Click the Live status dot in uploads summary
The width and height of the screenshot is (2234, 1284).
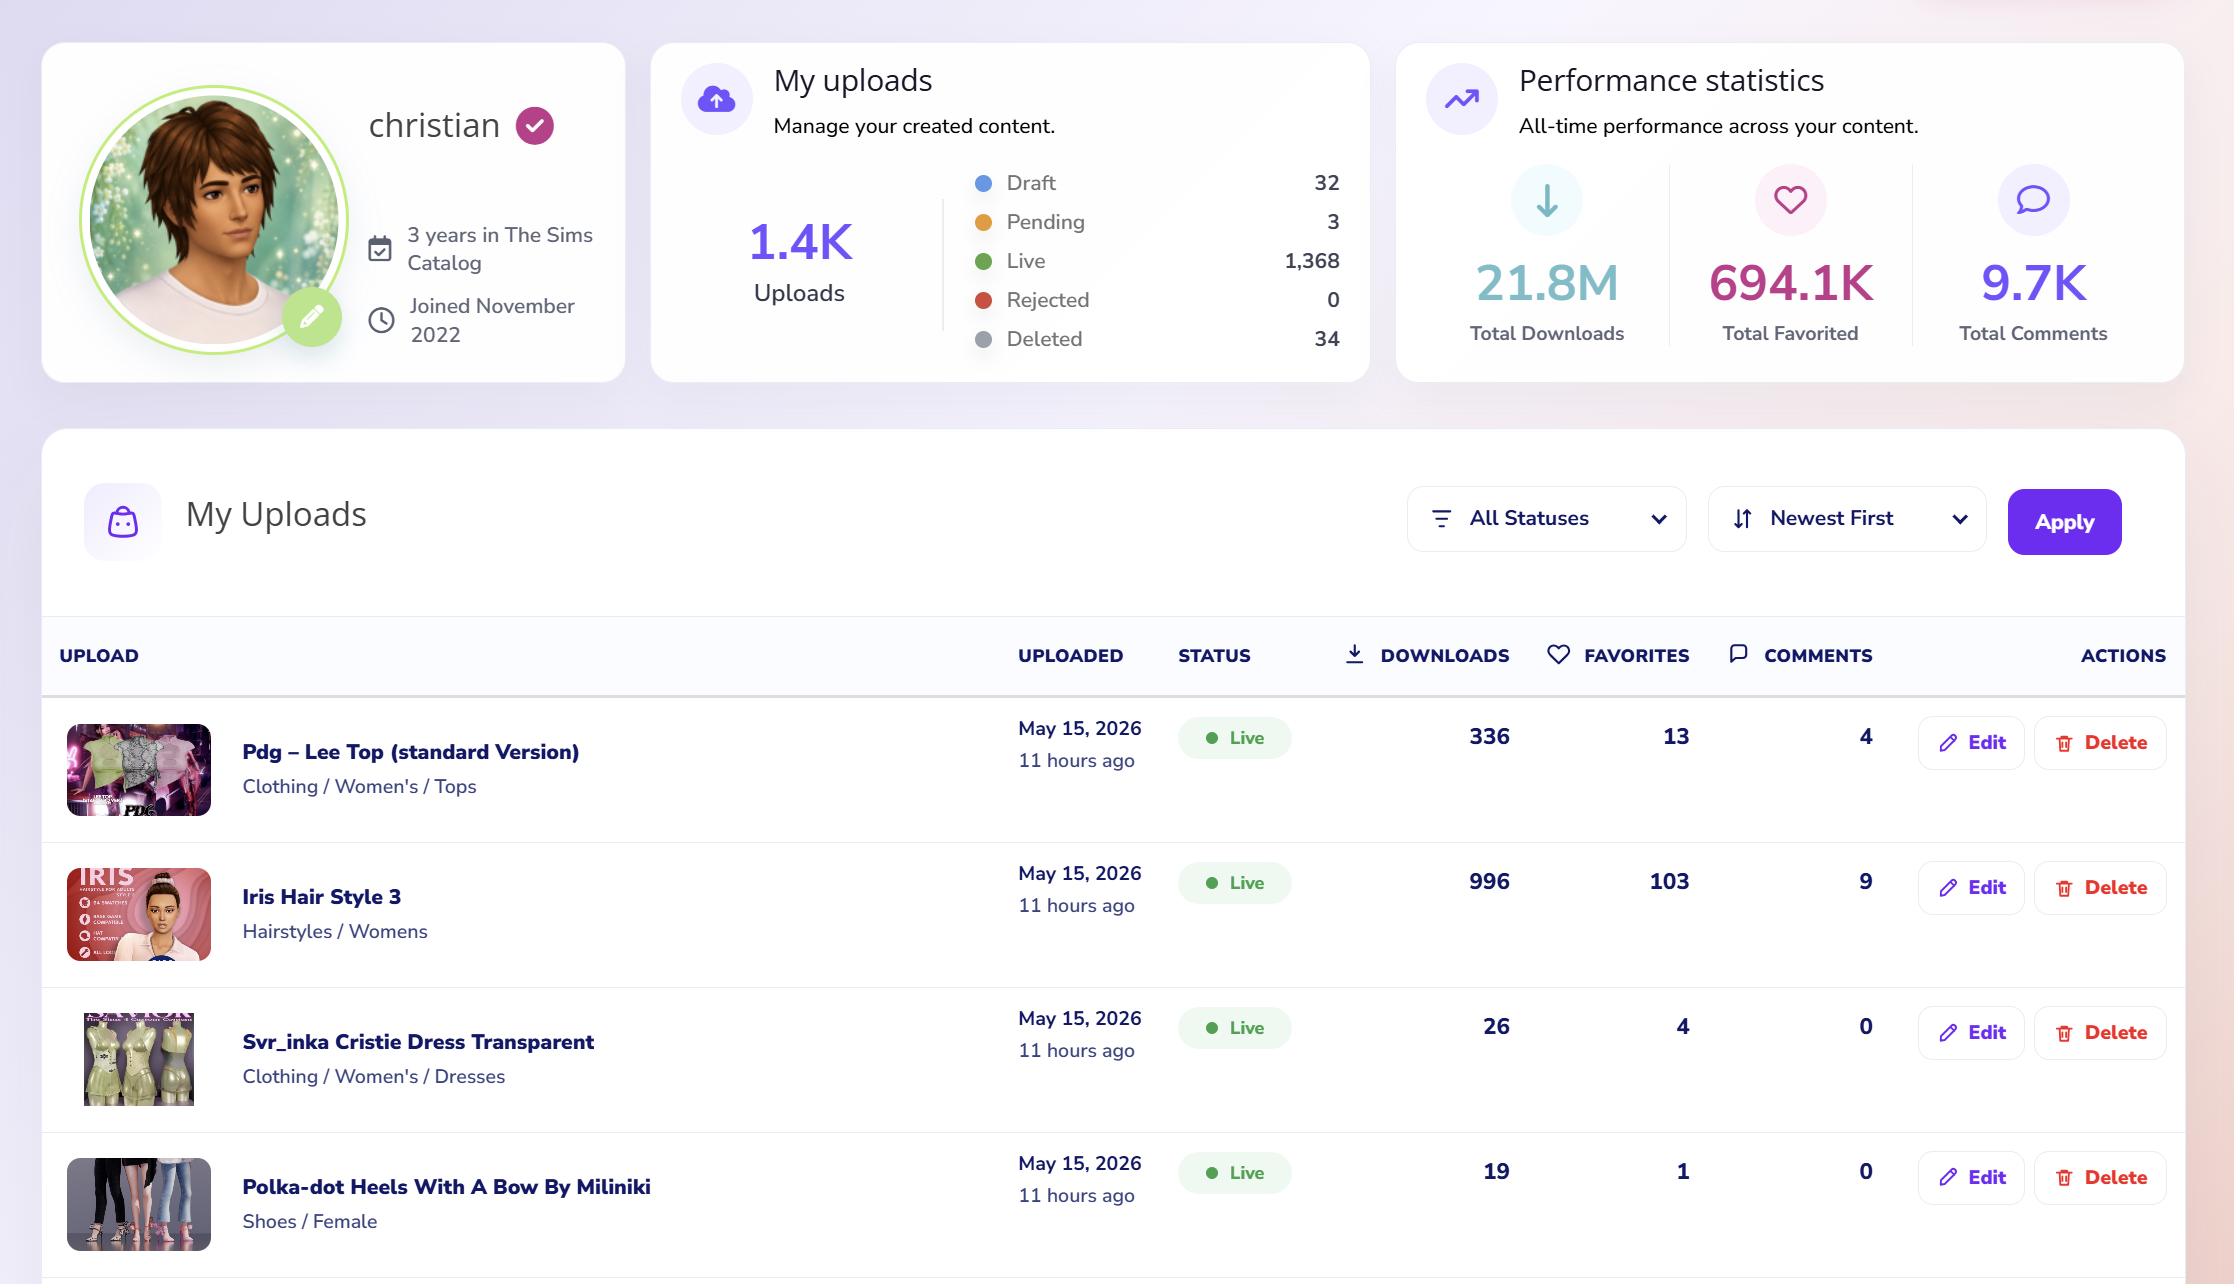point(983,261)
